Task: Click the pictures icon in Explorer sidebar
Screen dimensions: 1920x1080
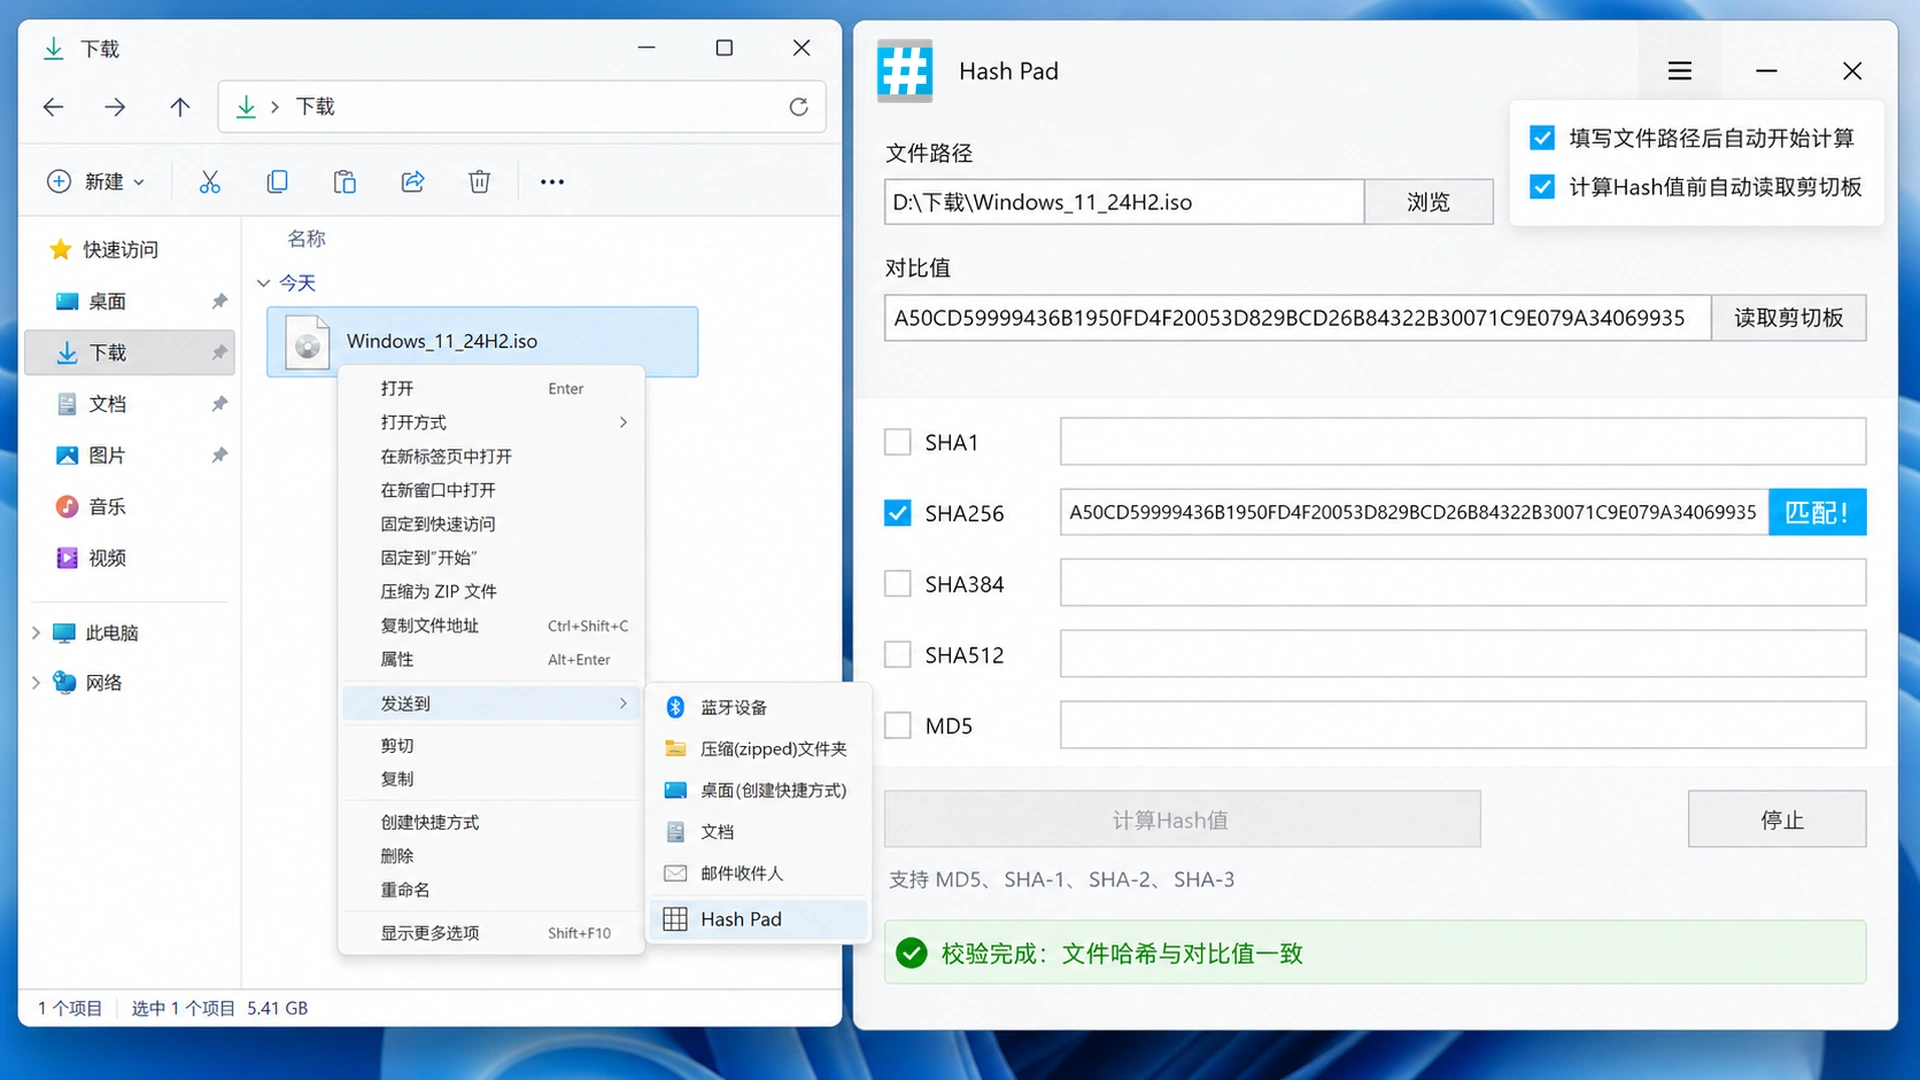Action: (67, 456)
